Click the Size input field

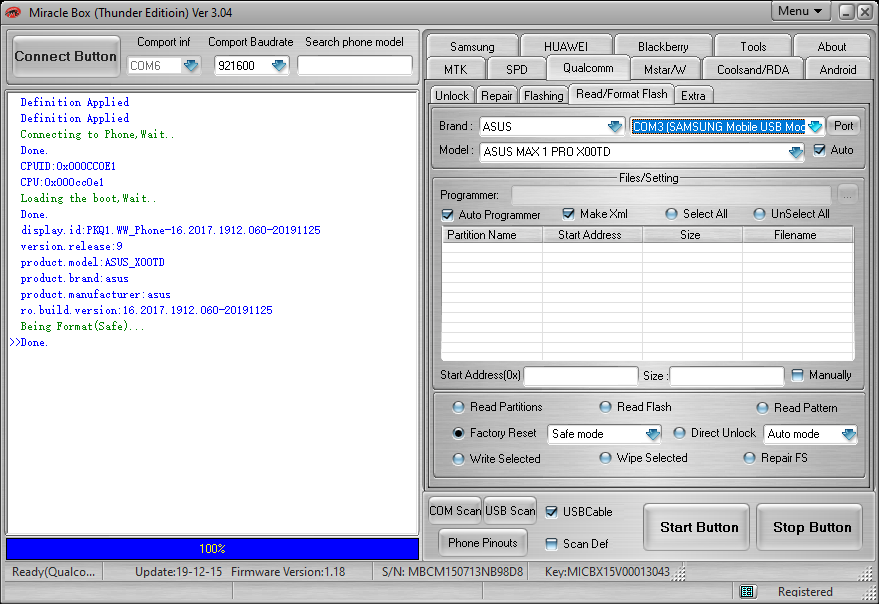click(x=727, y=376)
